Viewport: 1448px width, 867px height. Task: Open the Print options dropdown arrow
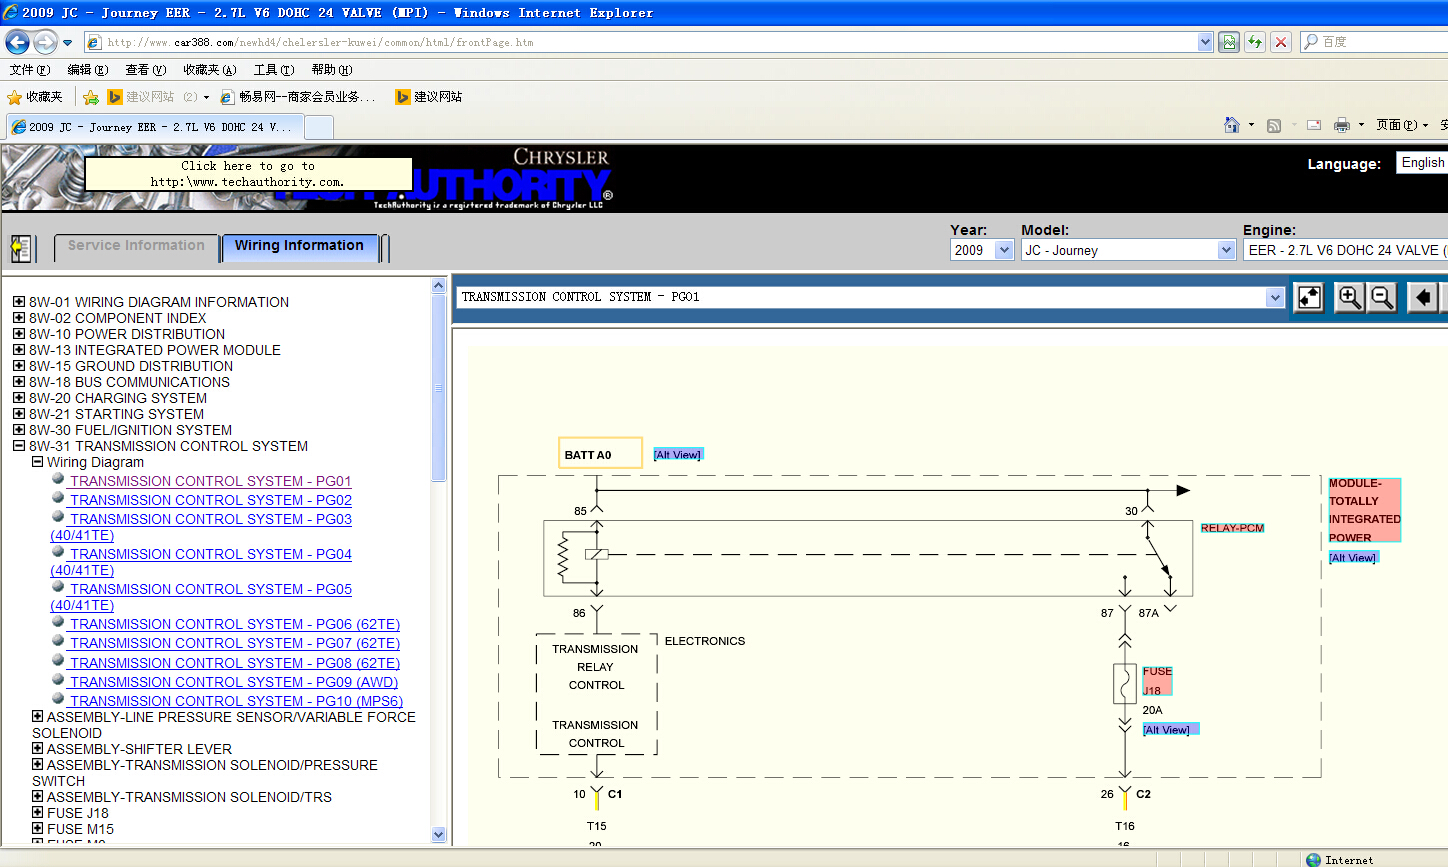1361,125
